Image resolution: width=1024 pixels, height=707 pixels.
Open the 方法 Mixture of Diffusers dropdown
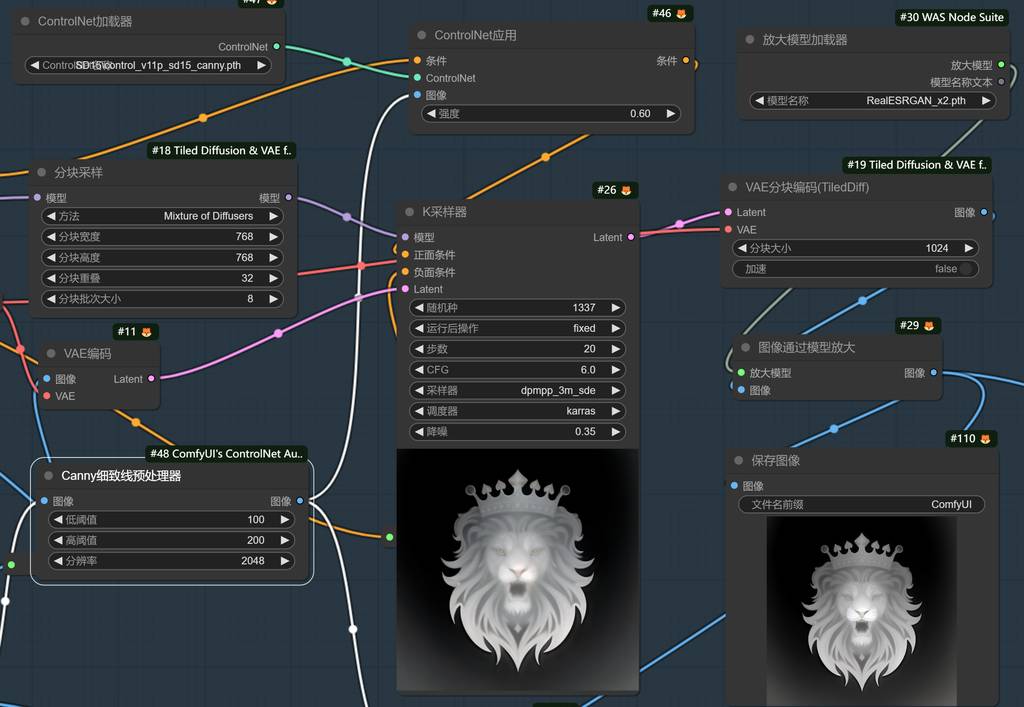(162, 216)
